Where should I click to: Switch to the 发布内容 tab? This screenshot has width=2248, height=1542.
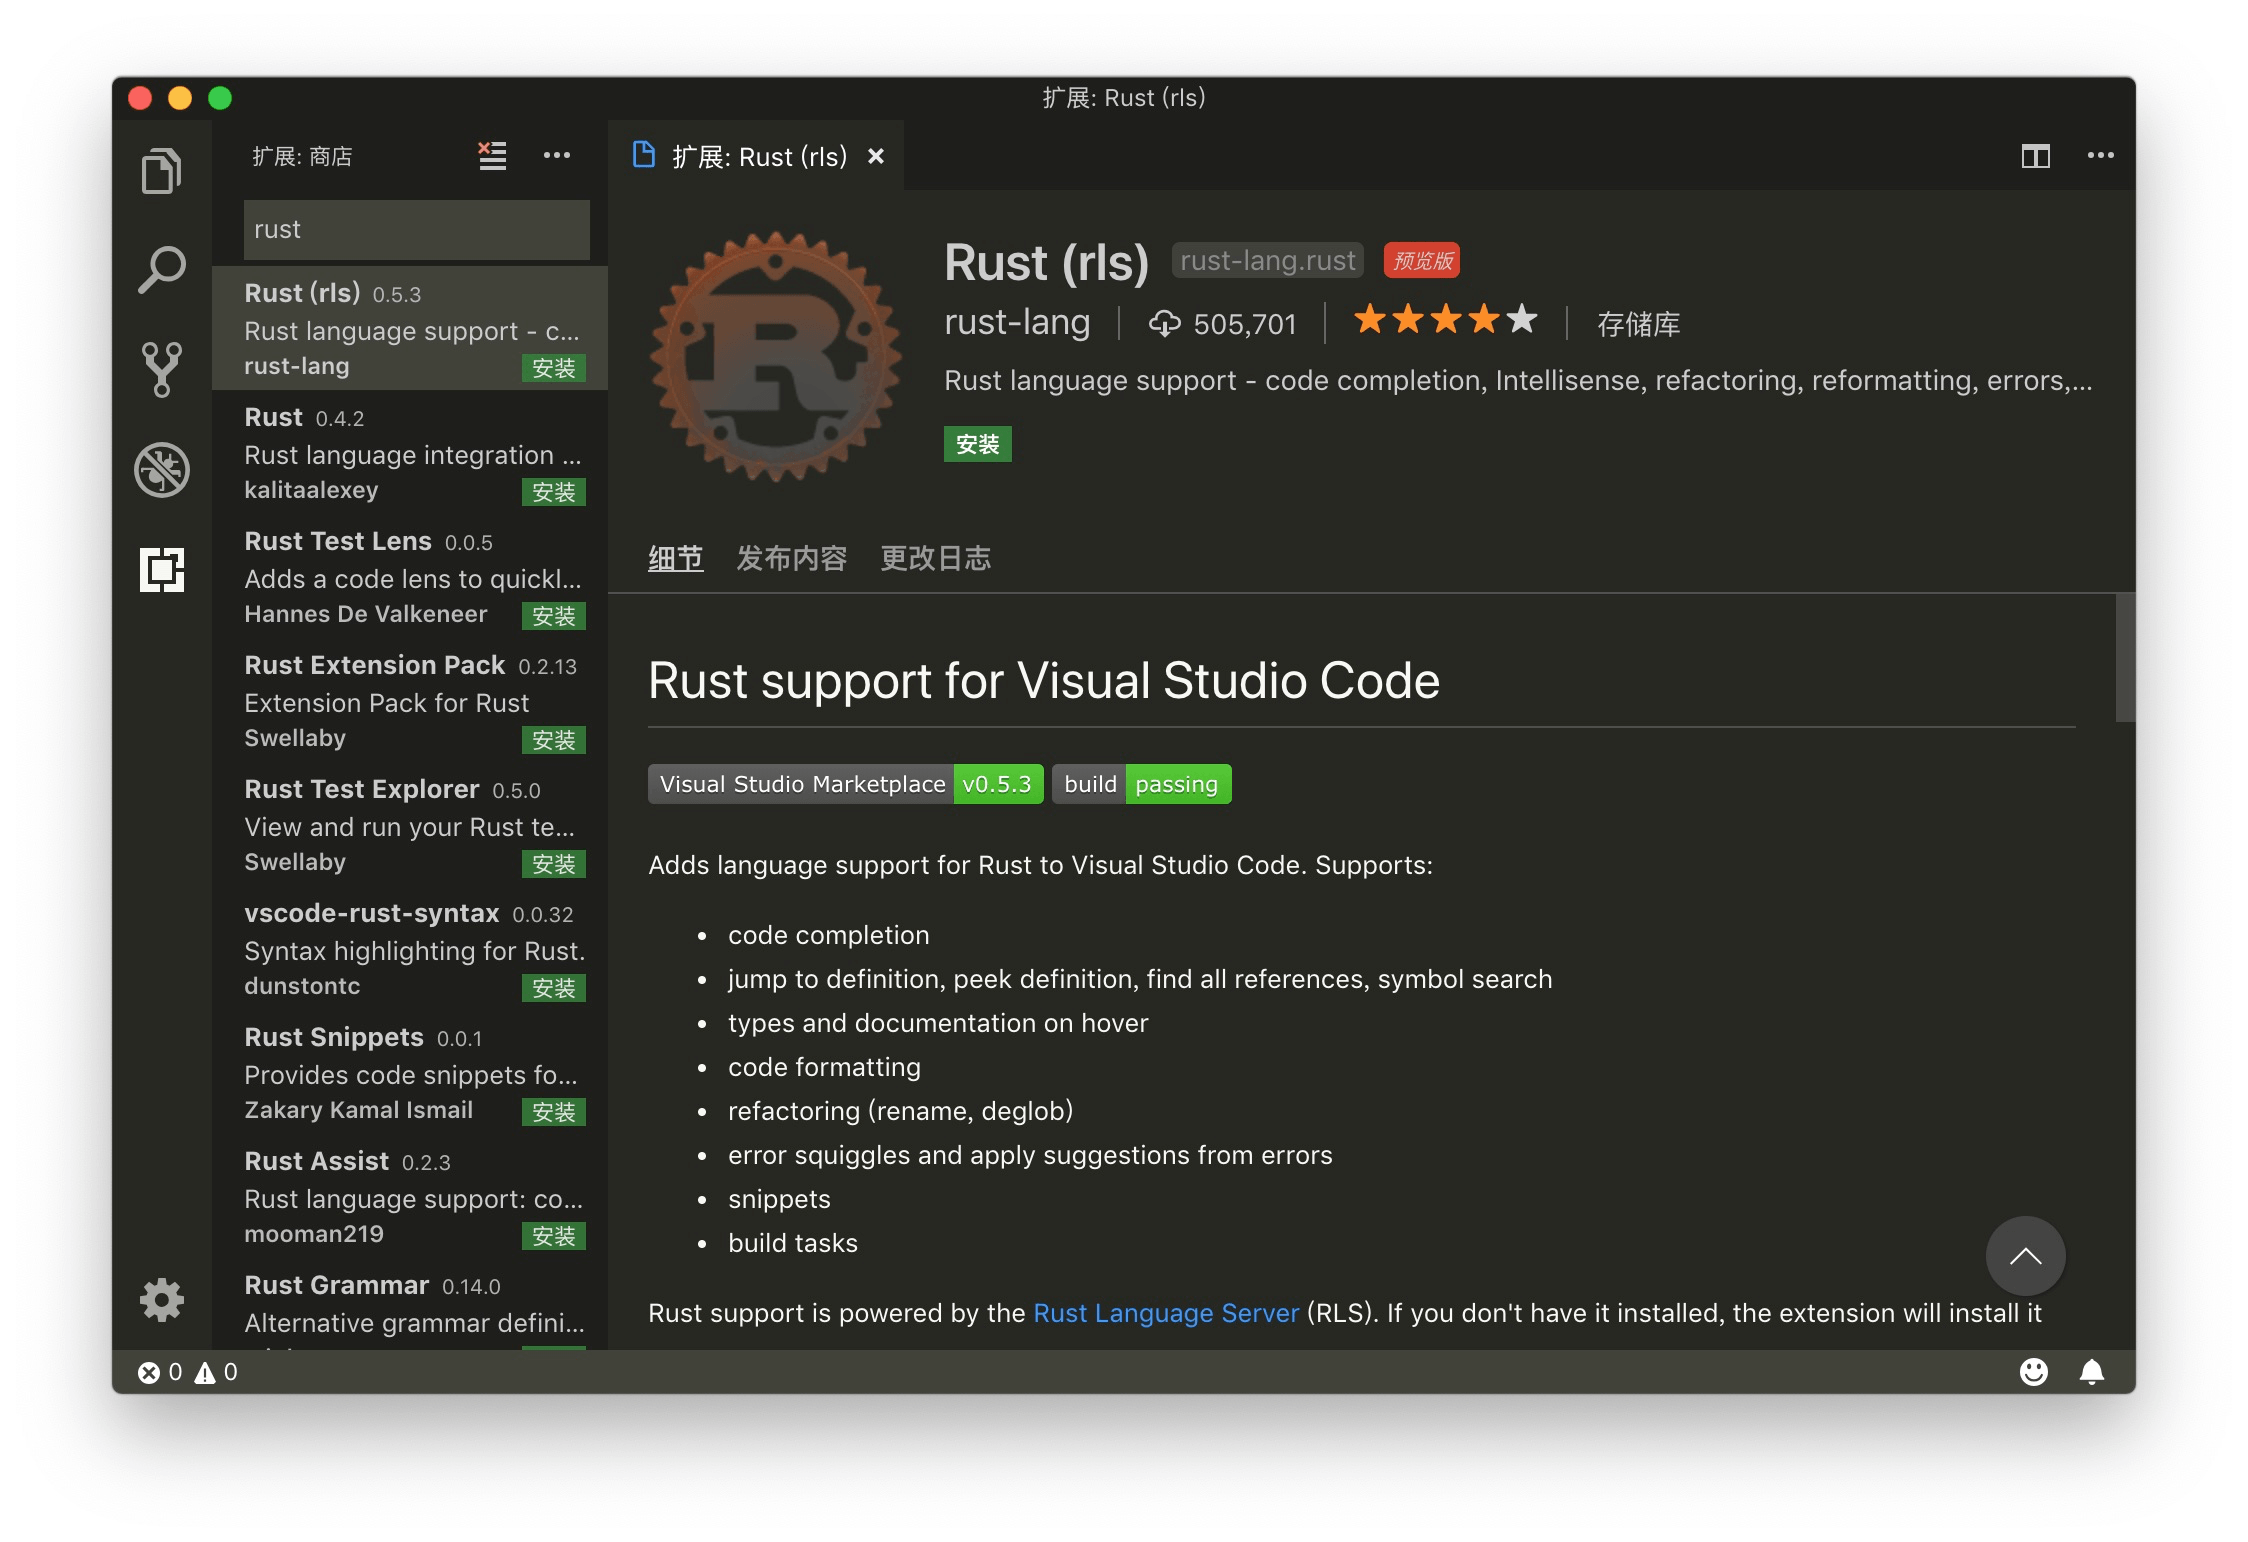(792, 558)
